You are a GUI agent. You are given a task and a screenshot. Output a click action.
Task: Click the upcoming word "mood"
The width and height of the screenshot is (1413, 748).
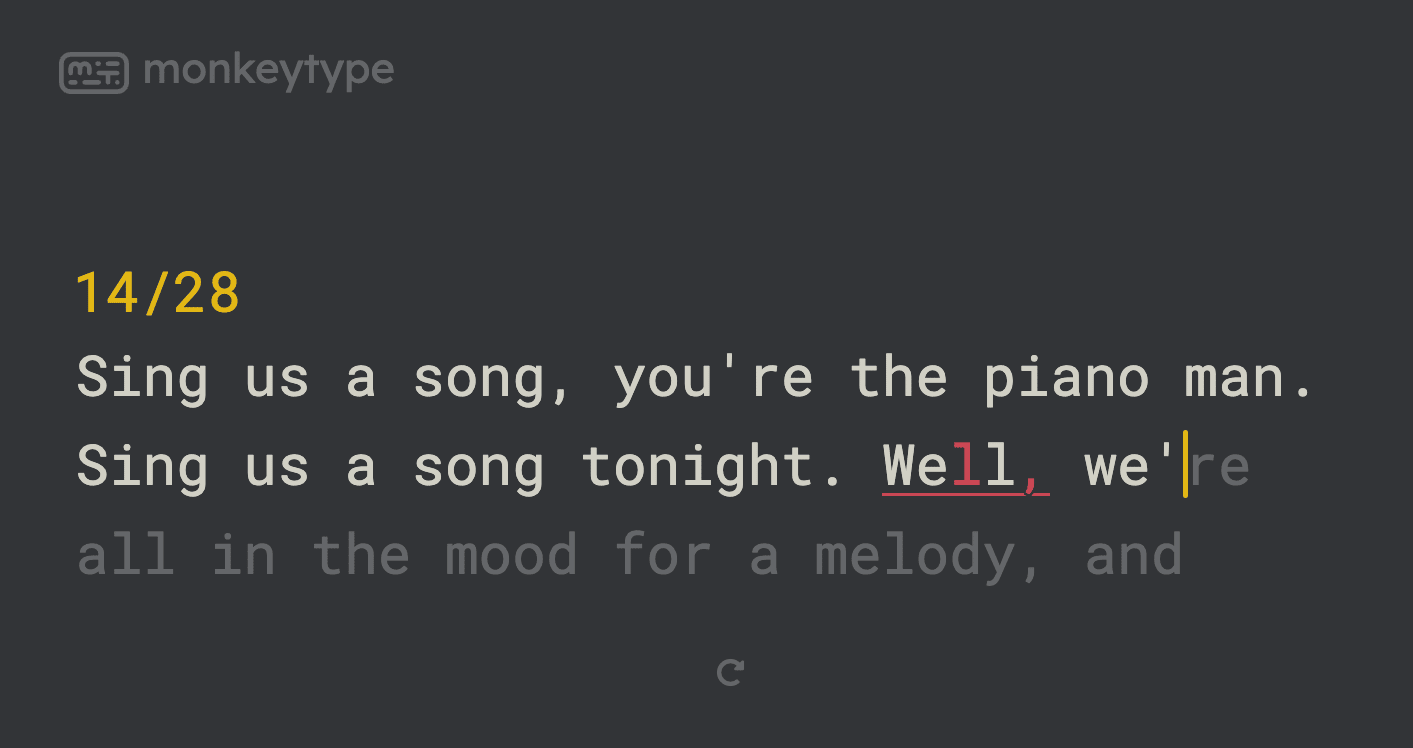point(512,555)
